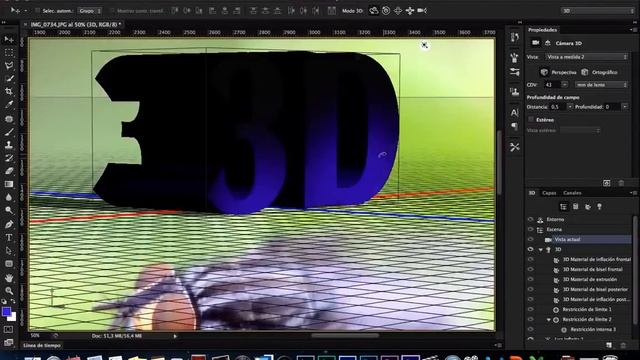Filter 3D panel by materials
The image size is (640, 360).
(588, 207)
